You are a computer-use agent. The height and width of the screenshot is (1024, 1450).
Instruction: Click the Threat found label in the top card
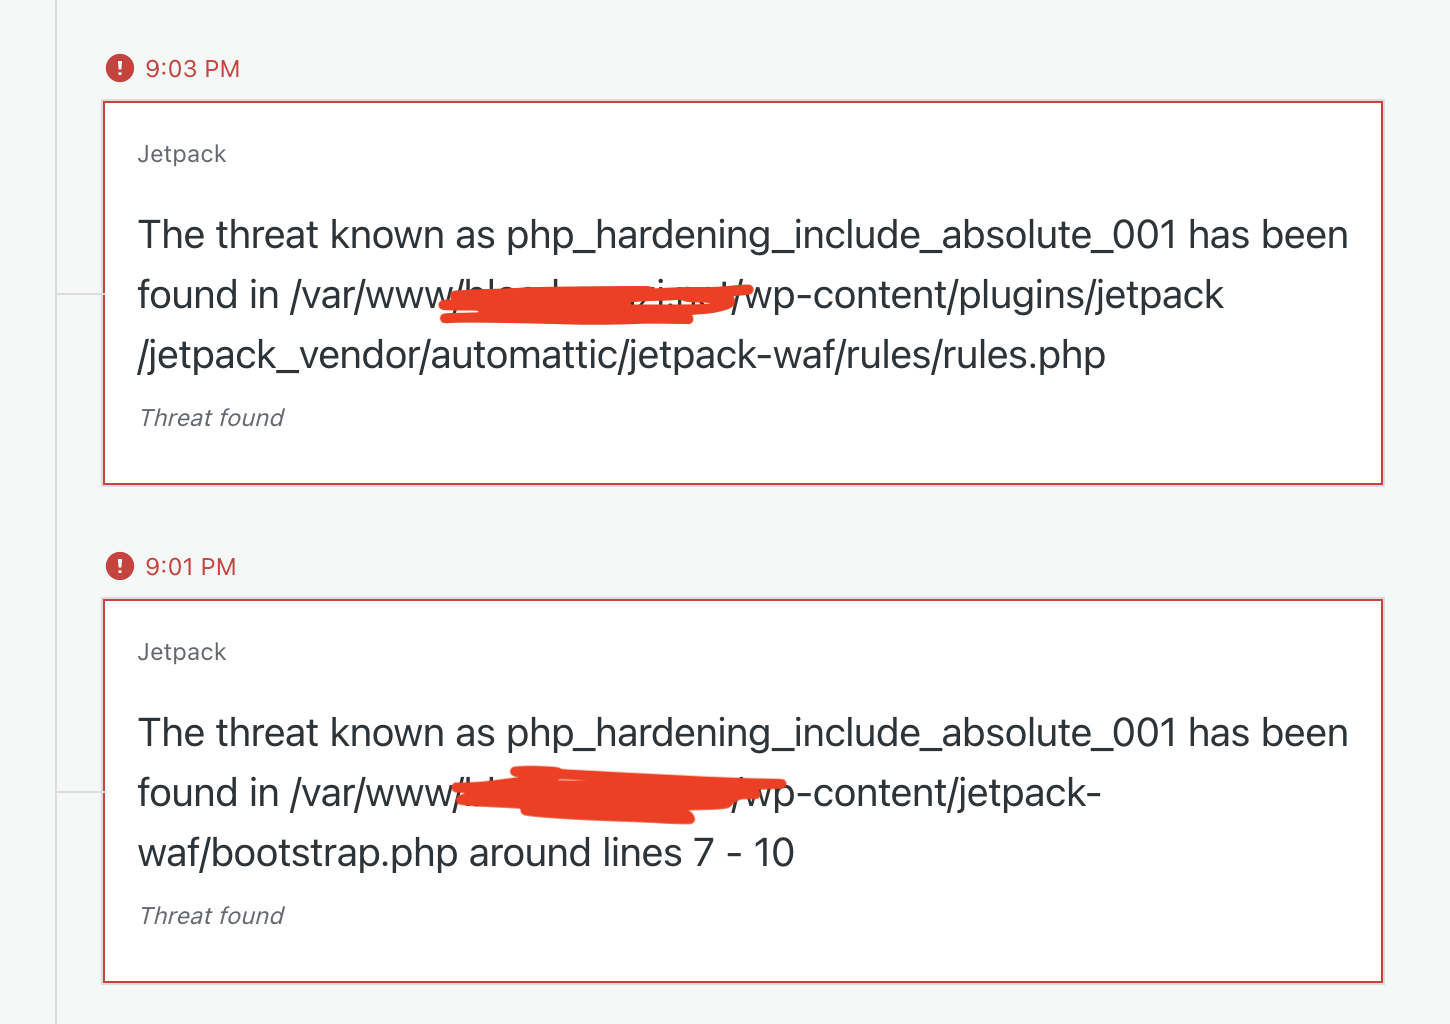211,418
